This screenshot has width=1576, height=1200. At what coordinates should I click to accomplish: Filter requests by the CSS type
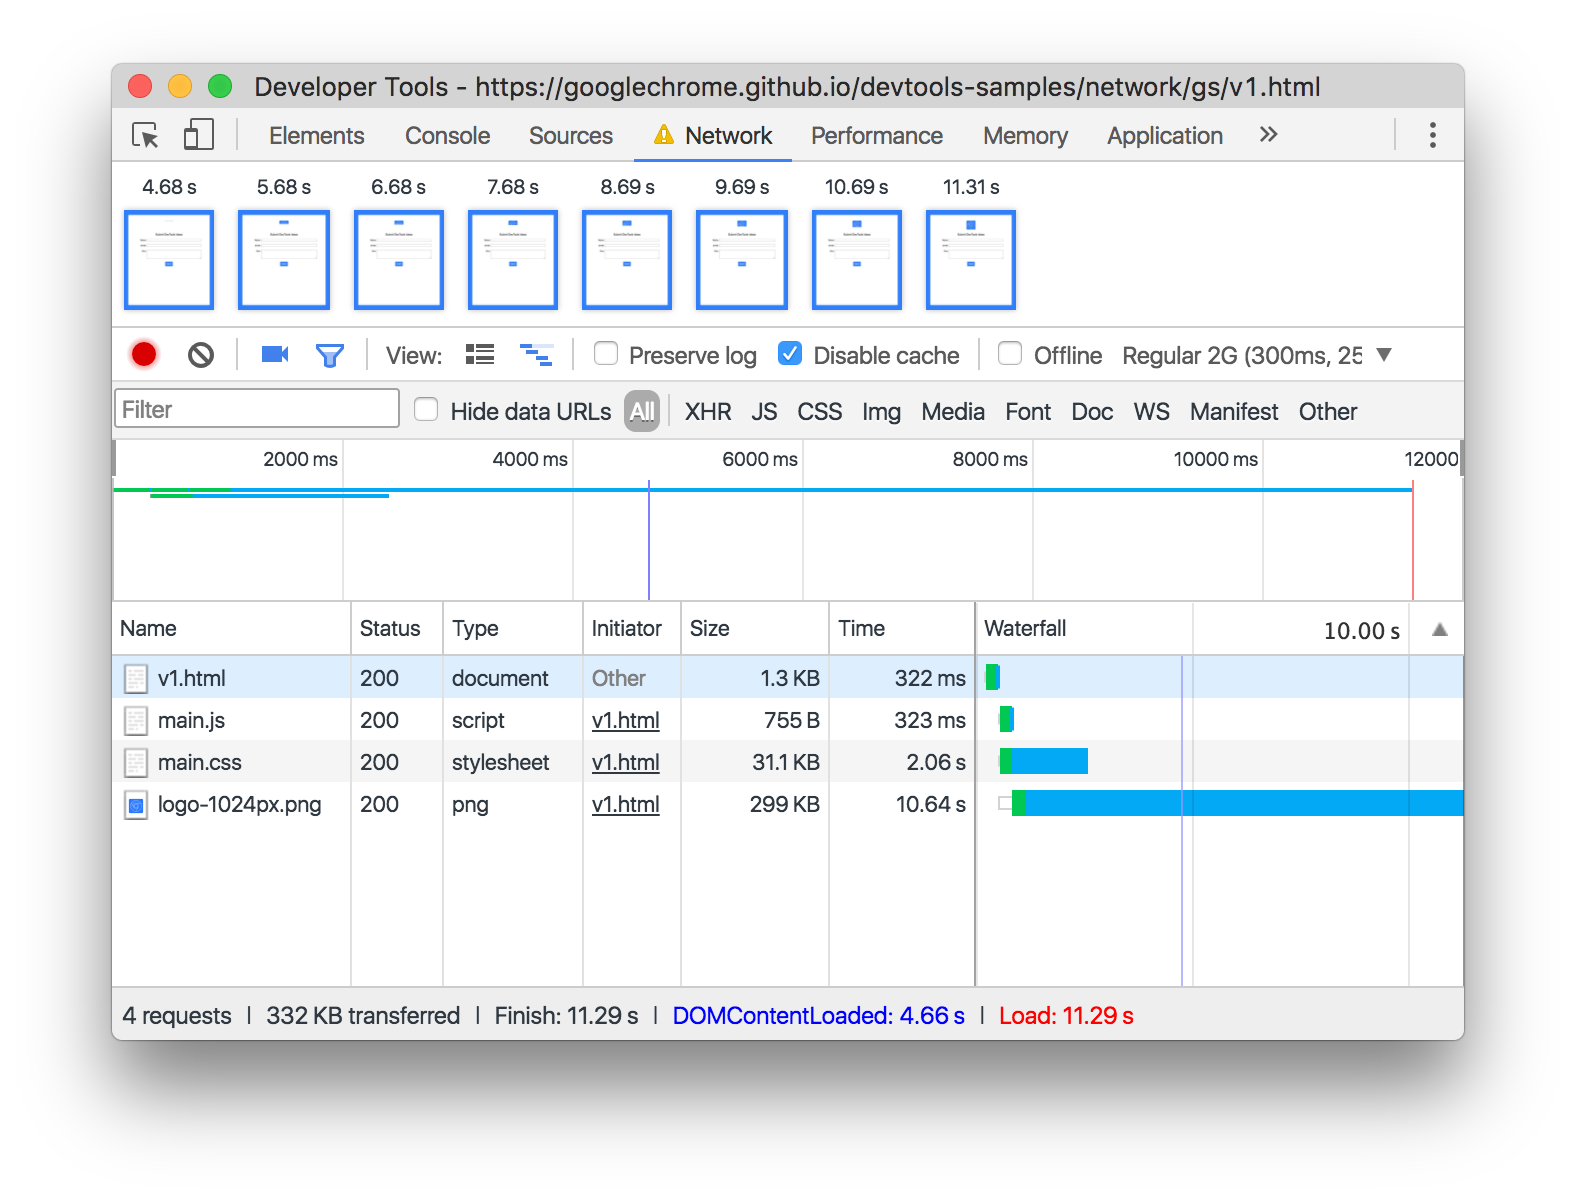click(820, 411)
